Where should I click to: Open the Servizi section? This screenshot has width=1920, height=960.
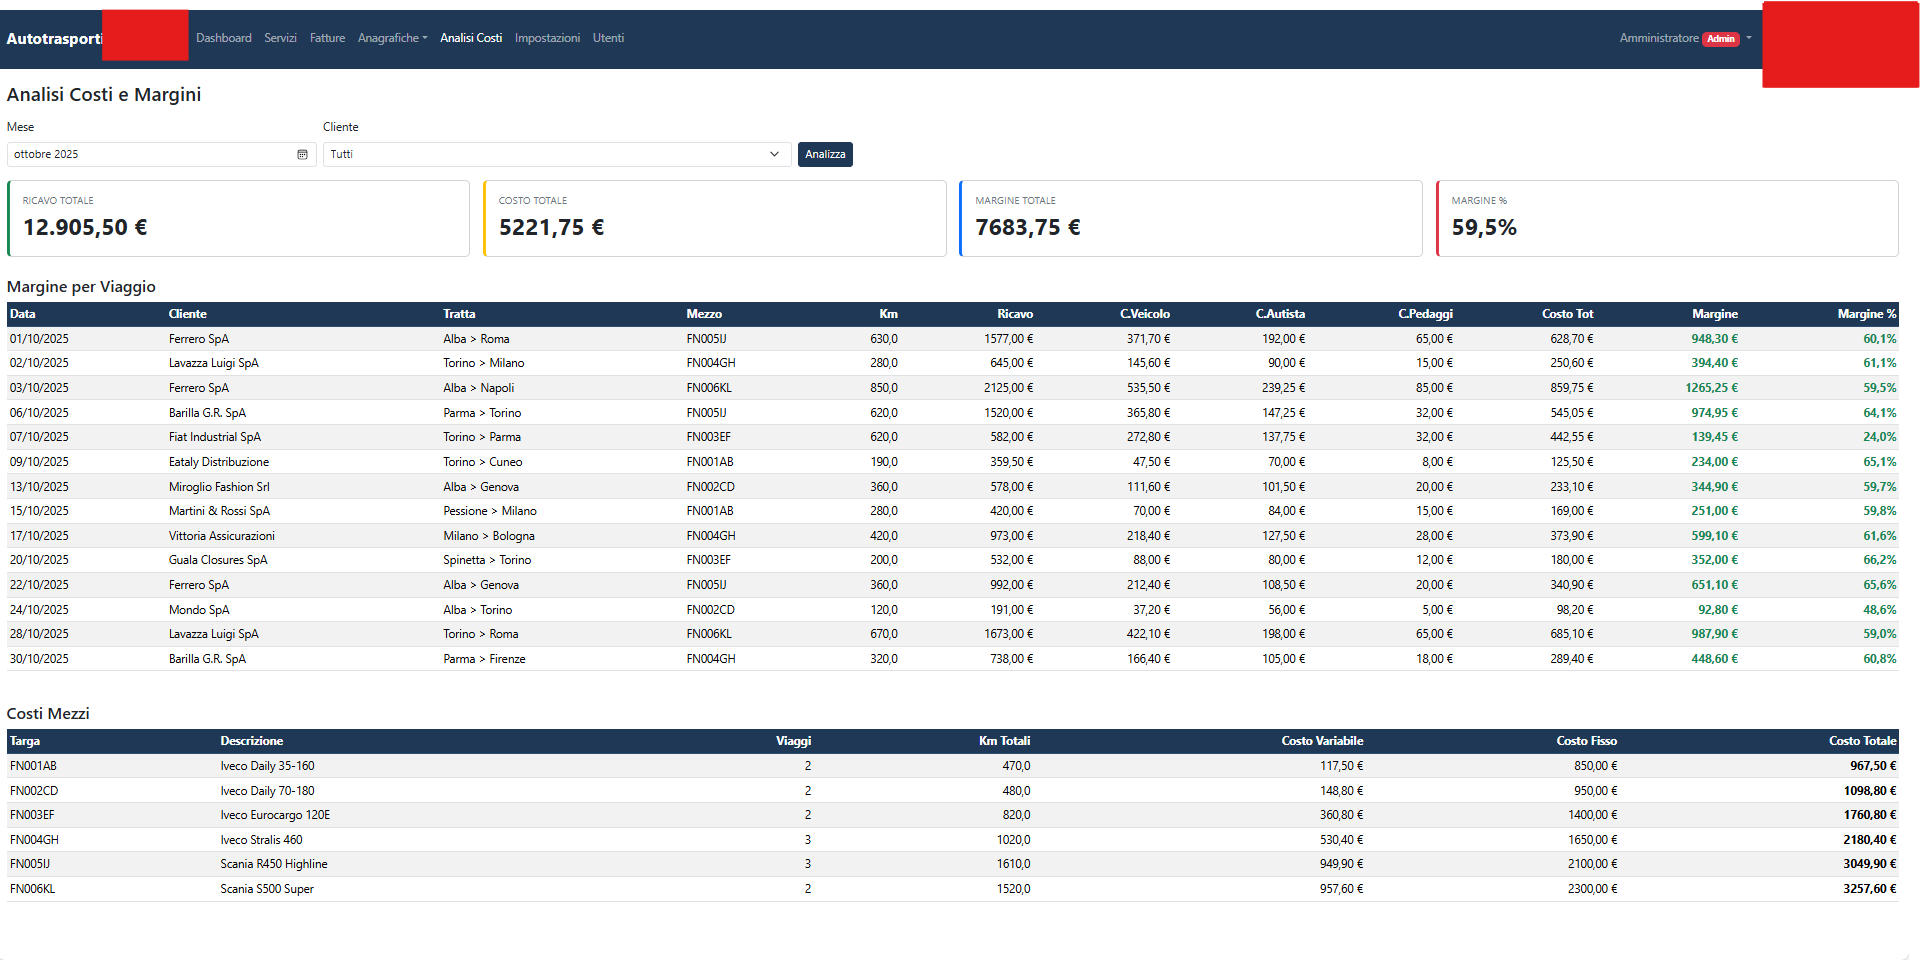280,38
